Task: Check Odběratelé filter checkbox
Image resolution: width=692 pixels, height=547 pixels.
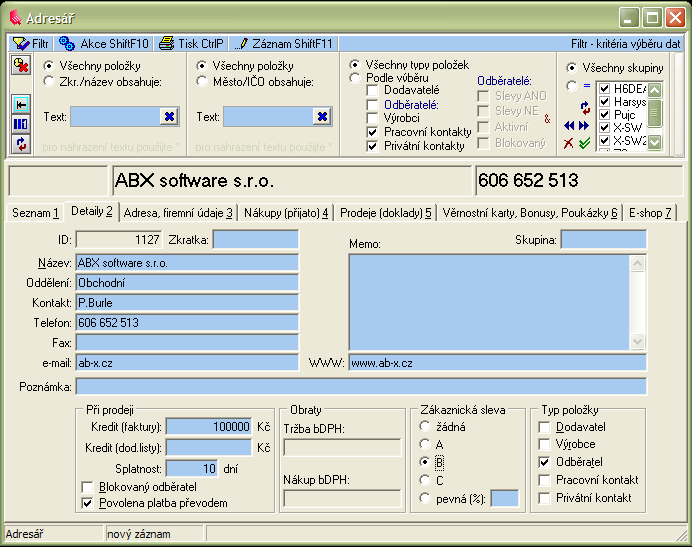Action: (x=372, y=105)
